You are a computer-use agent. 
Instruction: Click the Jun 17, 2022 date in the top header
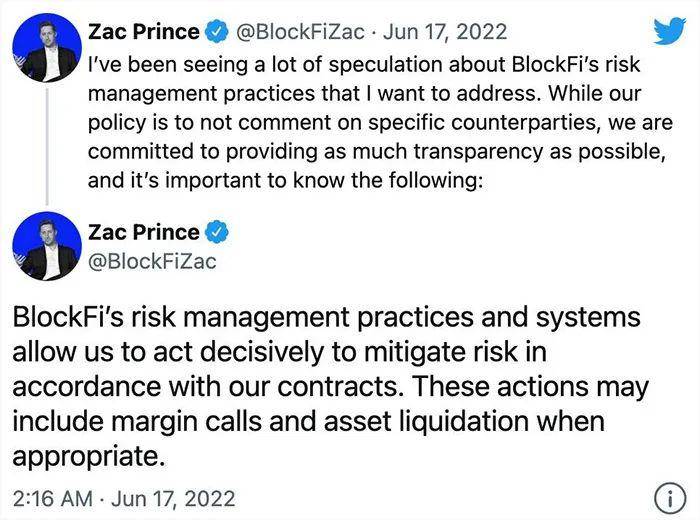[445, 32]
